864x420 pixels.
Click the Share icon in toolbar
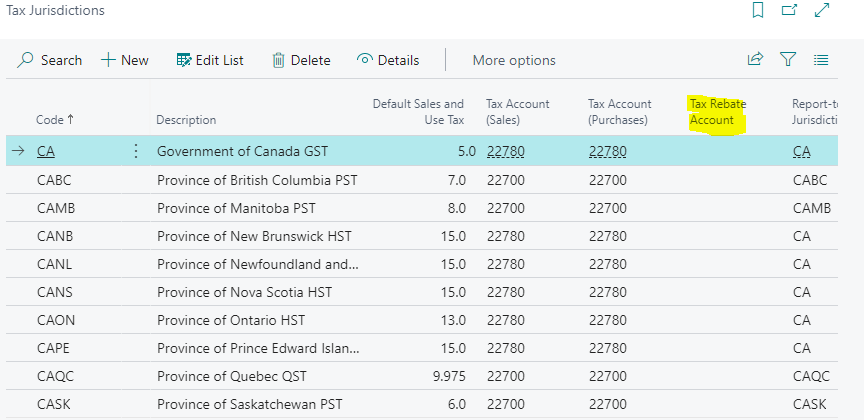[x=755, y=60]
